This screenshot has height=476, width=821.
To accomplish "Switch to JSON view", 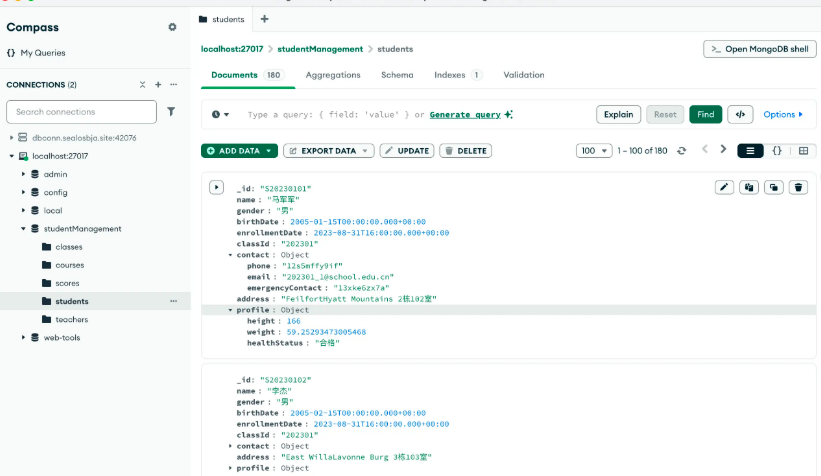I will point(777,151).
